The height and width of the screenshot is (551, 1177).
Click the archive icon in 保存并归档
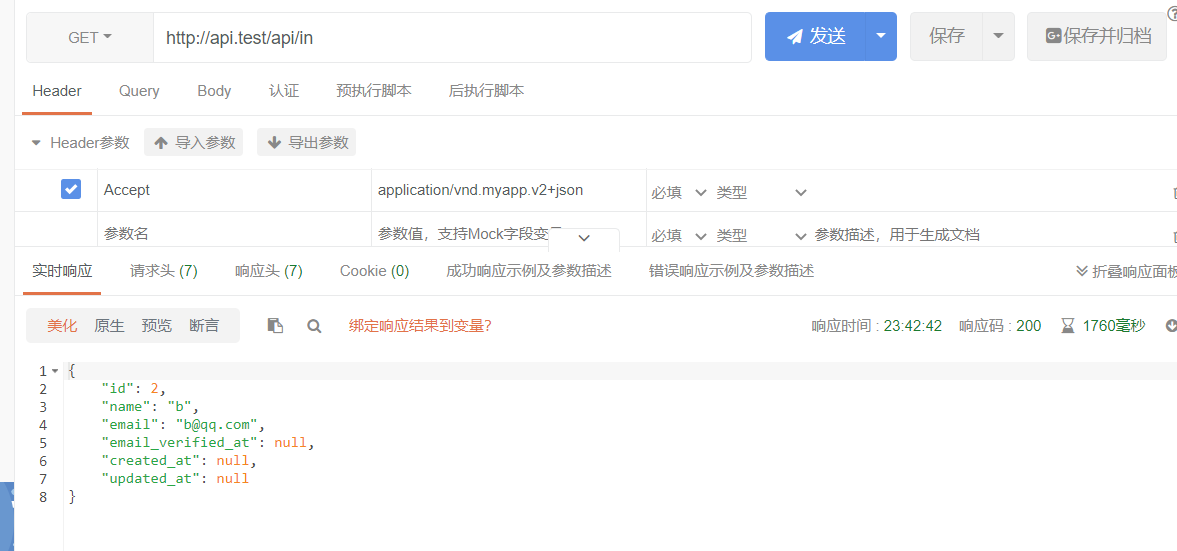pyautogui.click(x=1054, y=36)
